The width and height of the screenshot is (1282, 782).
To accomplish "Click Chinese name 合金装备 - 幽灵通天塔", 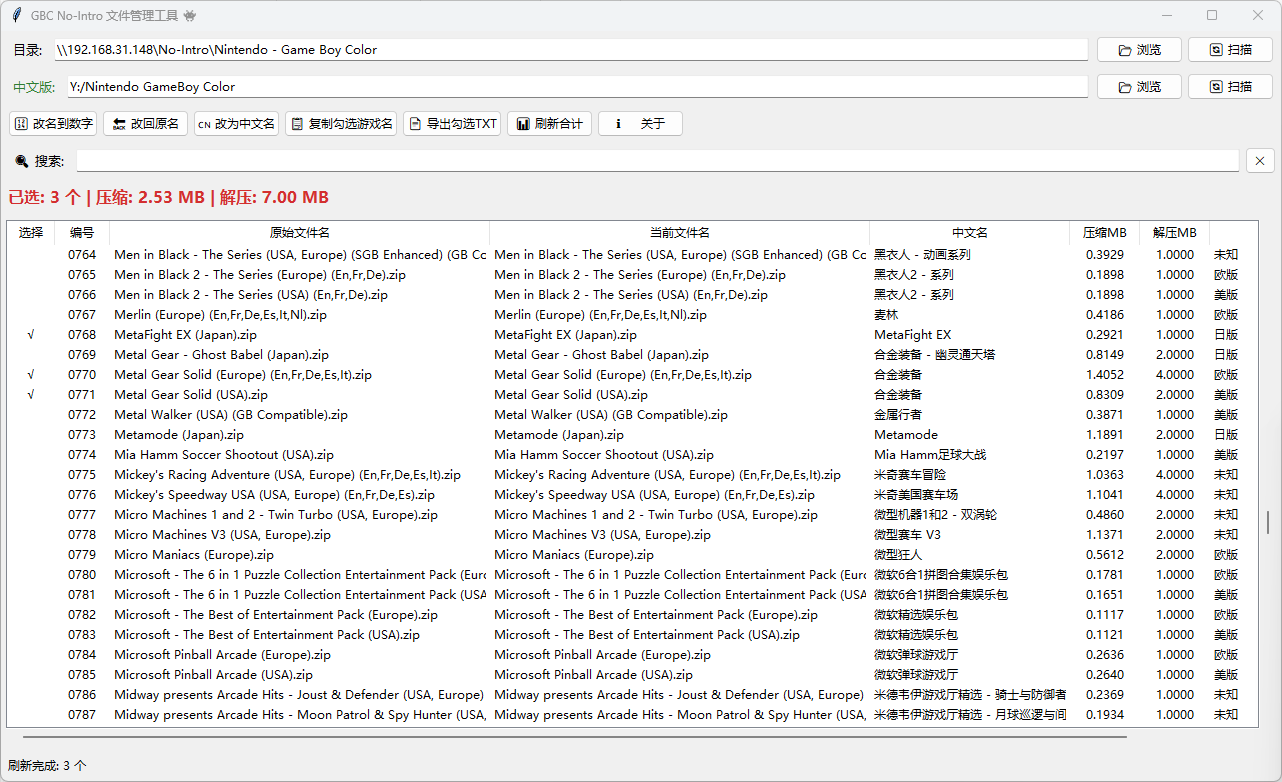I will (935, 355).
